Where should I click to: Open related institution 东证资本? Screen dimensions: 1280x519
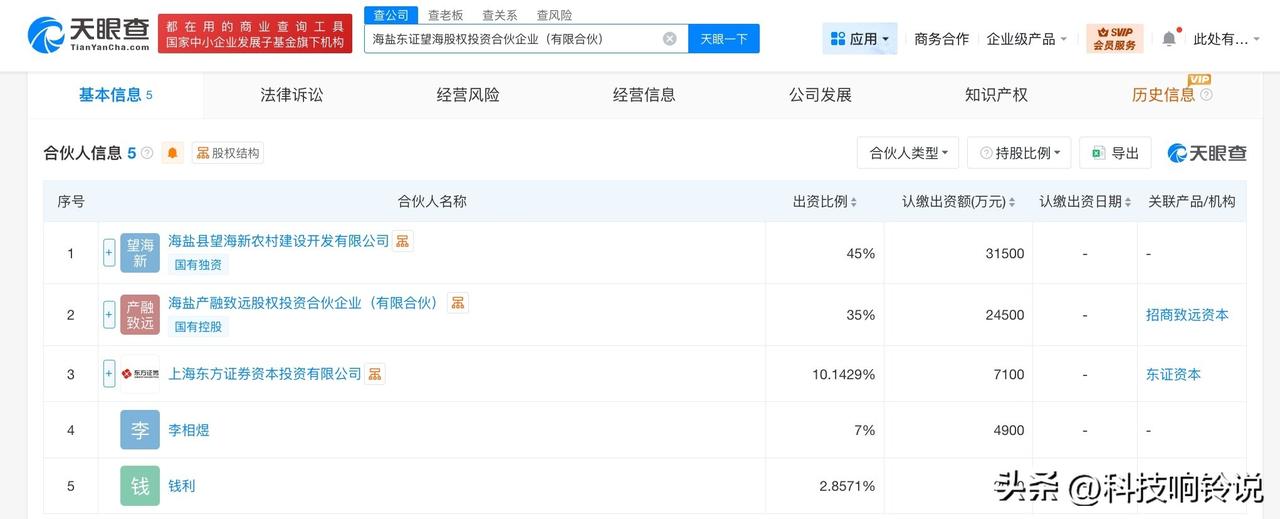[x=1173, y=374]
